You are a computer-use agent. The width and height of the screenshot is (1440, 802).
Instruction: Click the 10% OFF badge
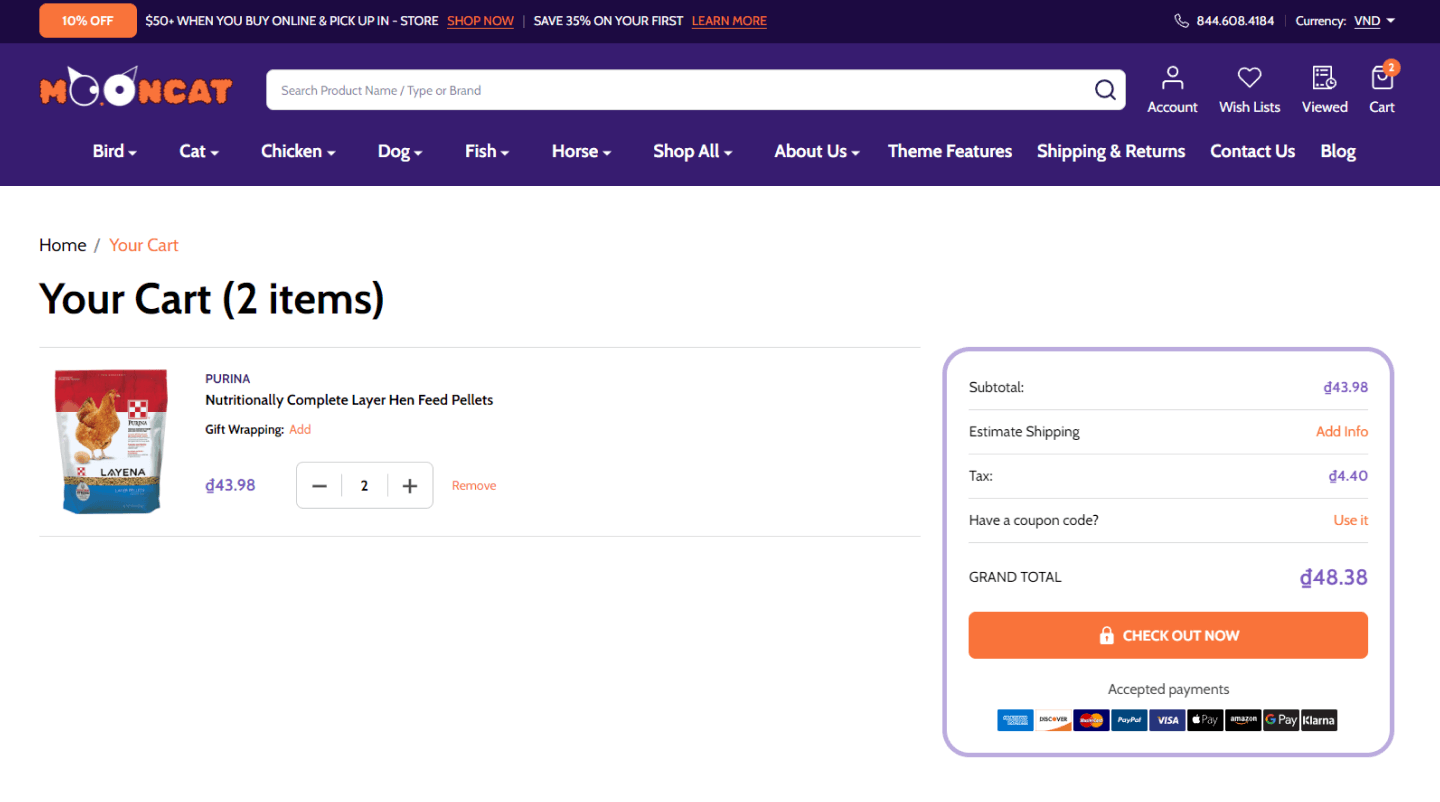coord(88,20)
